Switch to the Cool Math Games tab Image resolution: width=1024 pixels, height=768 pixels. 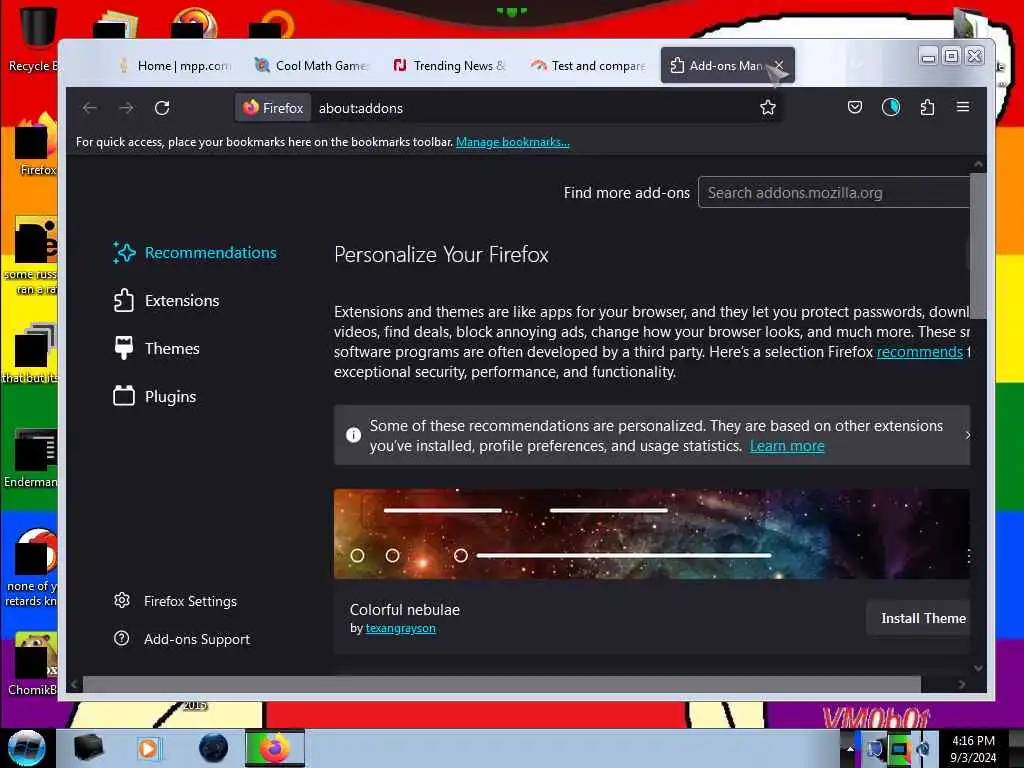[x=312, y=65]
